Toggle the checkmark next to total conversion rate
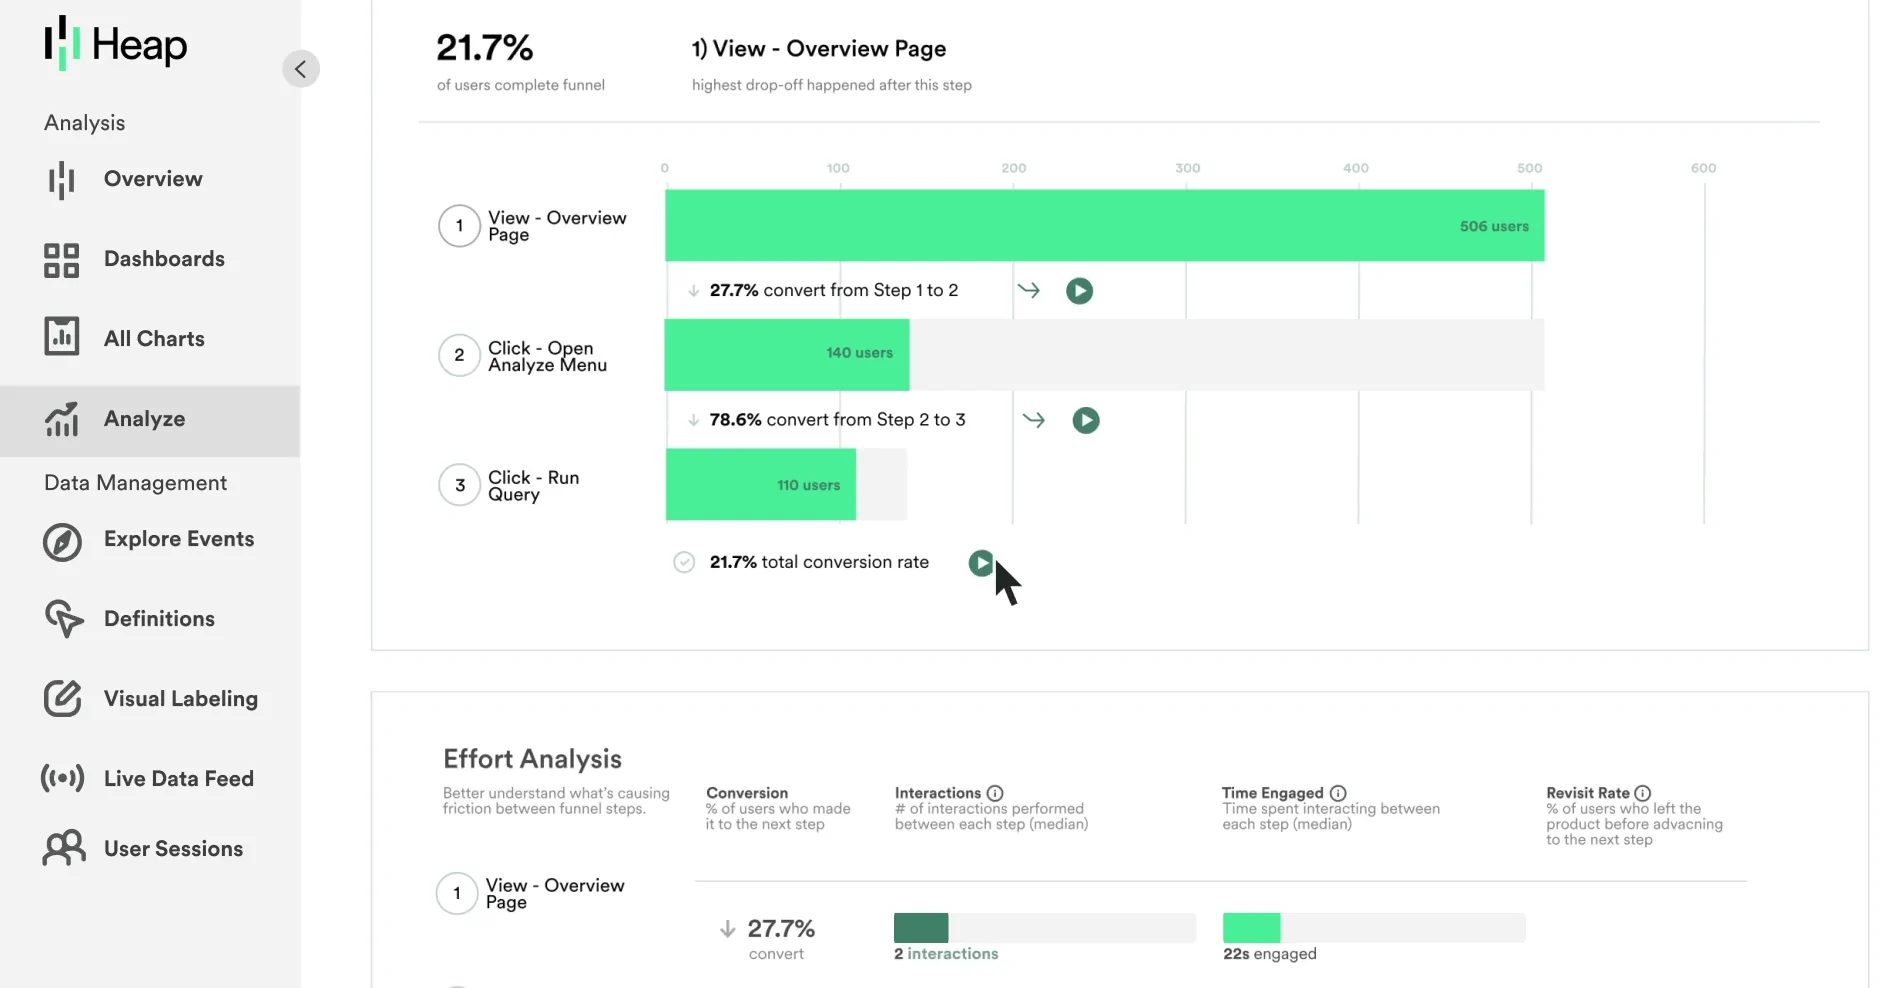Viewport: 1883px width, 988px height. click(x=684, y=562)
